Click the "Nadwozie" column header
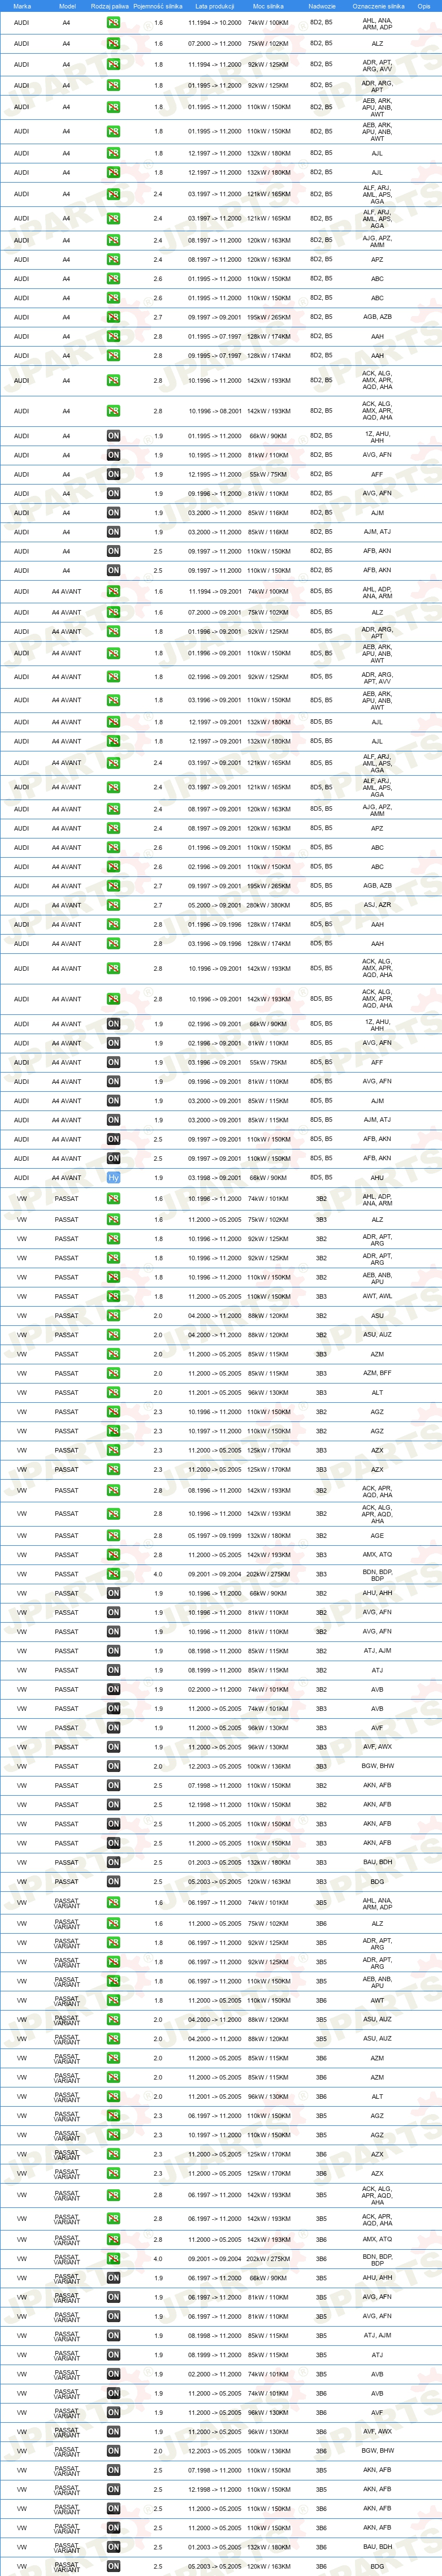The height and width of the screenshot is (2576, 442). 322,6
